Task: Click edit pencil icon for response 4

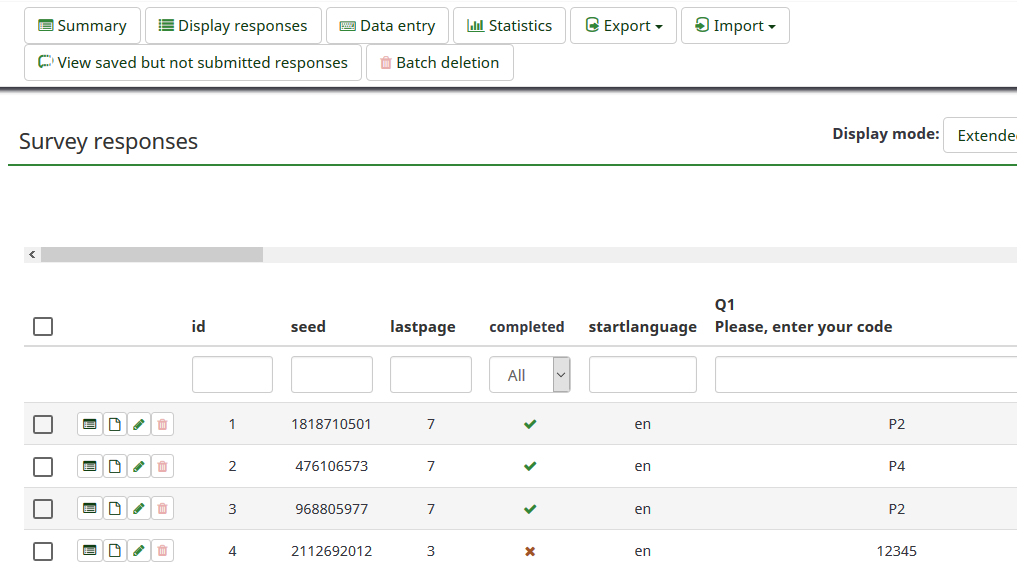Action: [x=139, y=551]
